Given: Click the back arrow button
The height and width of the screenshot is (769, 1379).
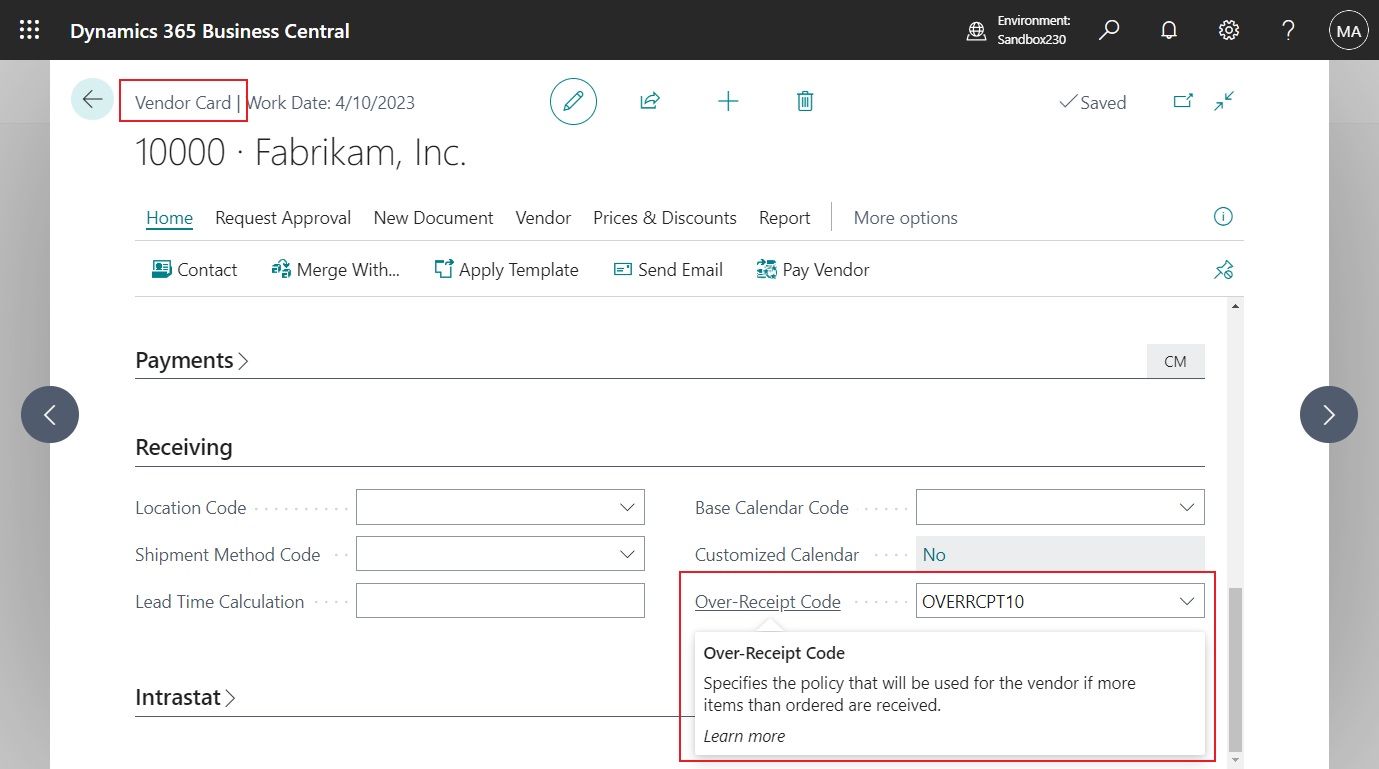Looking at the screenshot, I should (92, 100).
